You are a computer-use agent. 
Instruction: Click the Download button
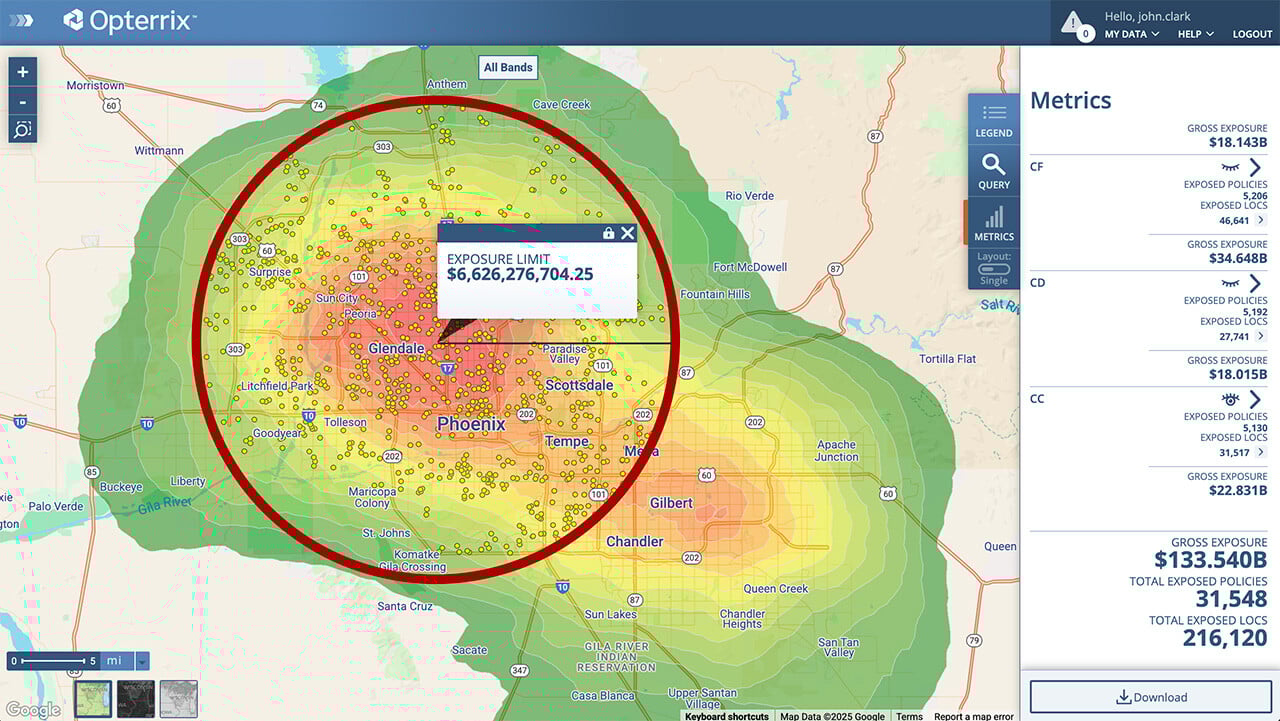[1149, 697]
